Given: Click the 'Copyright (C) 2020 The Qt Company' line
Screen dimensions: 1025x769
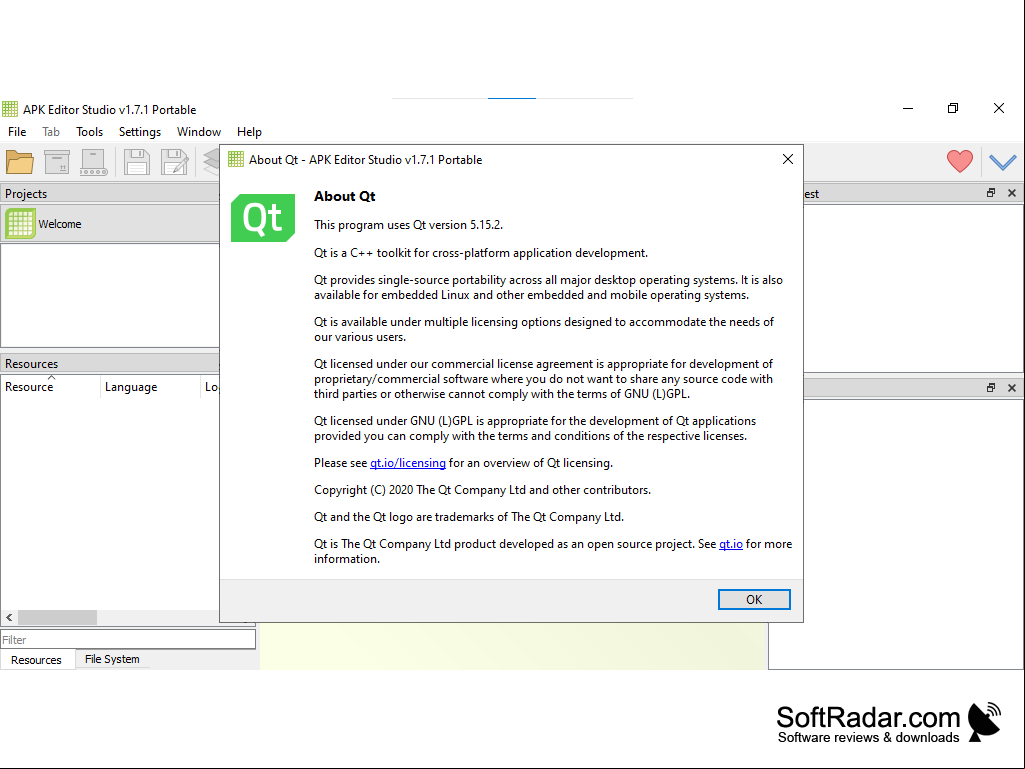Looking at the screenshot, I should (482, 490).
